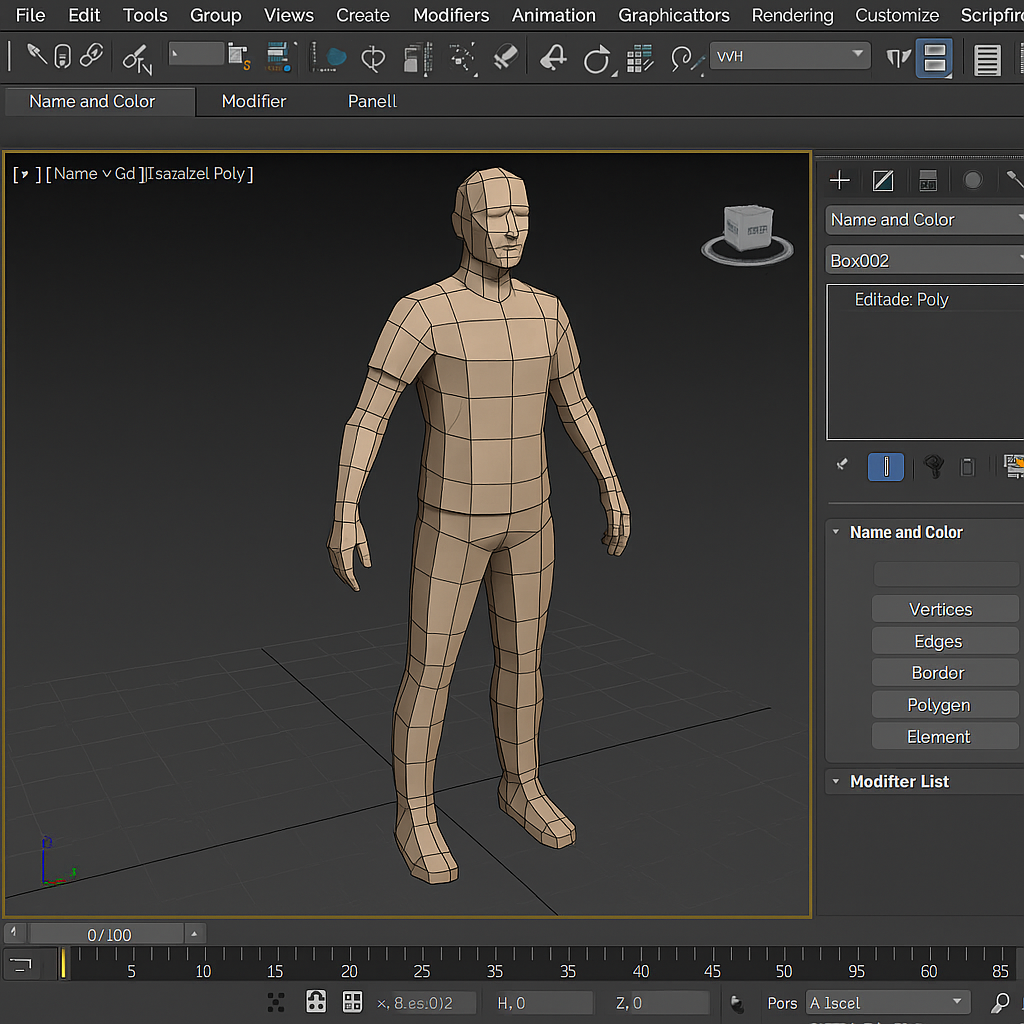Open the Modifiers menu
This screenshot has height=1024, width=1024.
pyautogui.click(x=451, y=15)
